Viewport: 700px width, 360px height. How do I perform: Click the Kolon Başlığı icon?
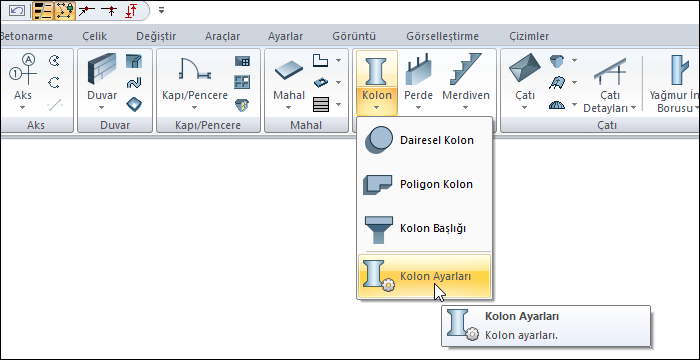(379, 230)
